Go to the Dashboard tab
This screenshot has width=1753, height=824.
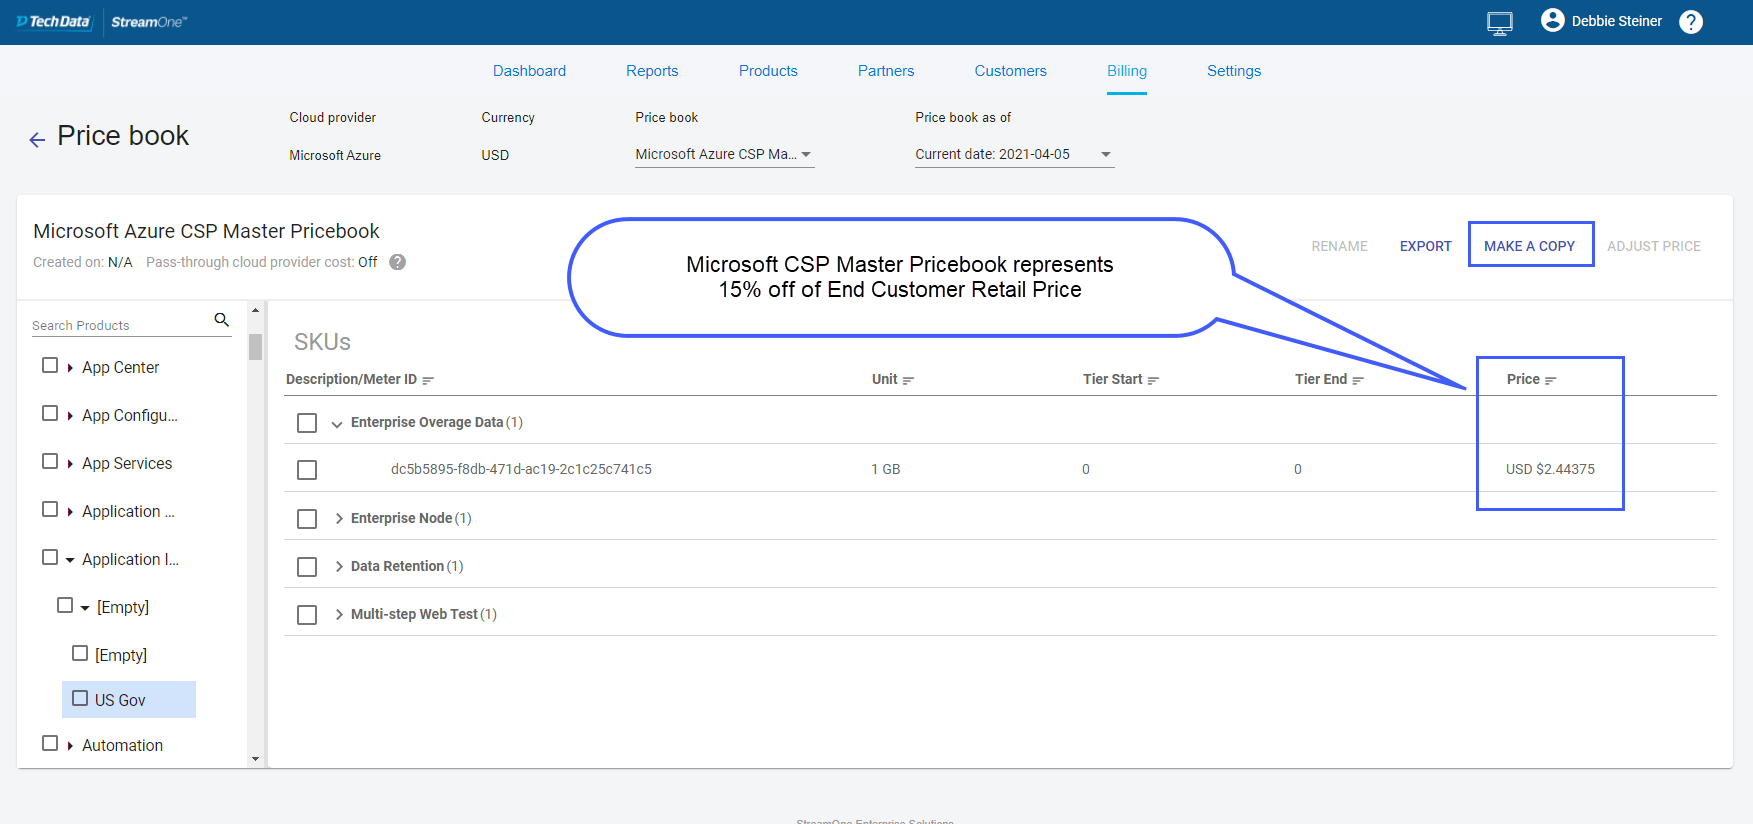pyautogui.click(x=529, y=71)
